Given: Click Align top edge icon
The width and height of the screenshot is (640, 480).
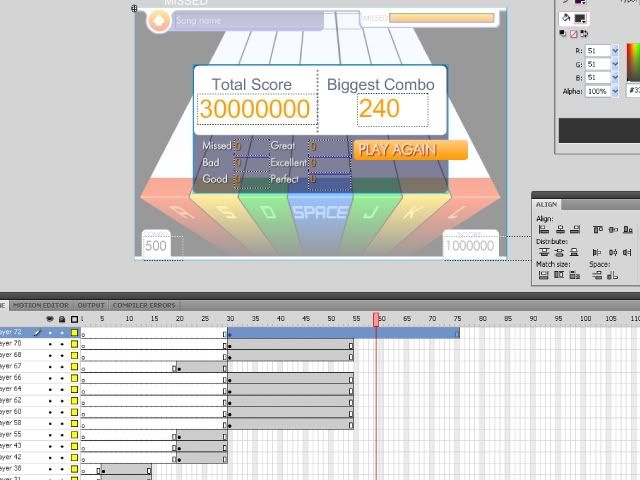Looking at the screenshot, I should pos(598,230).
